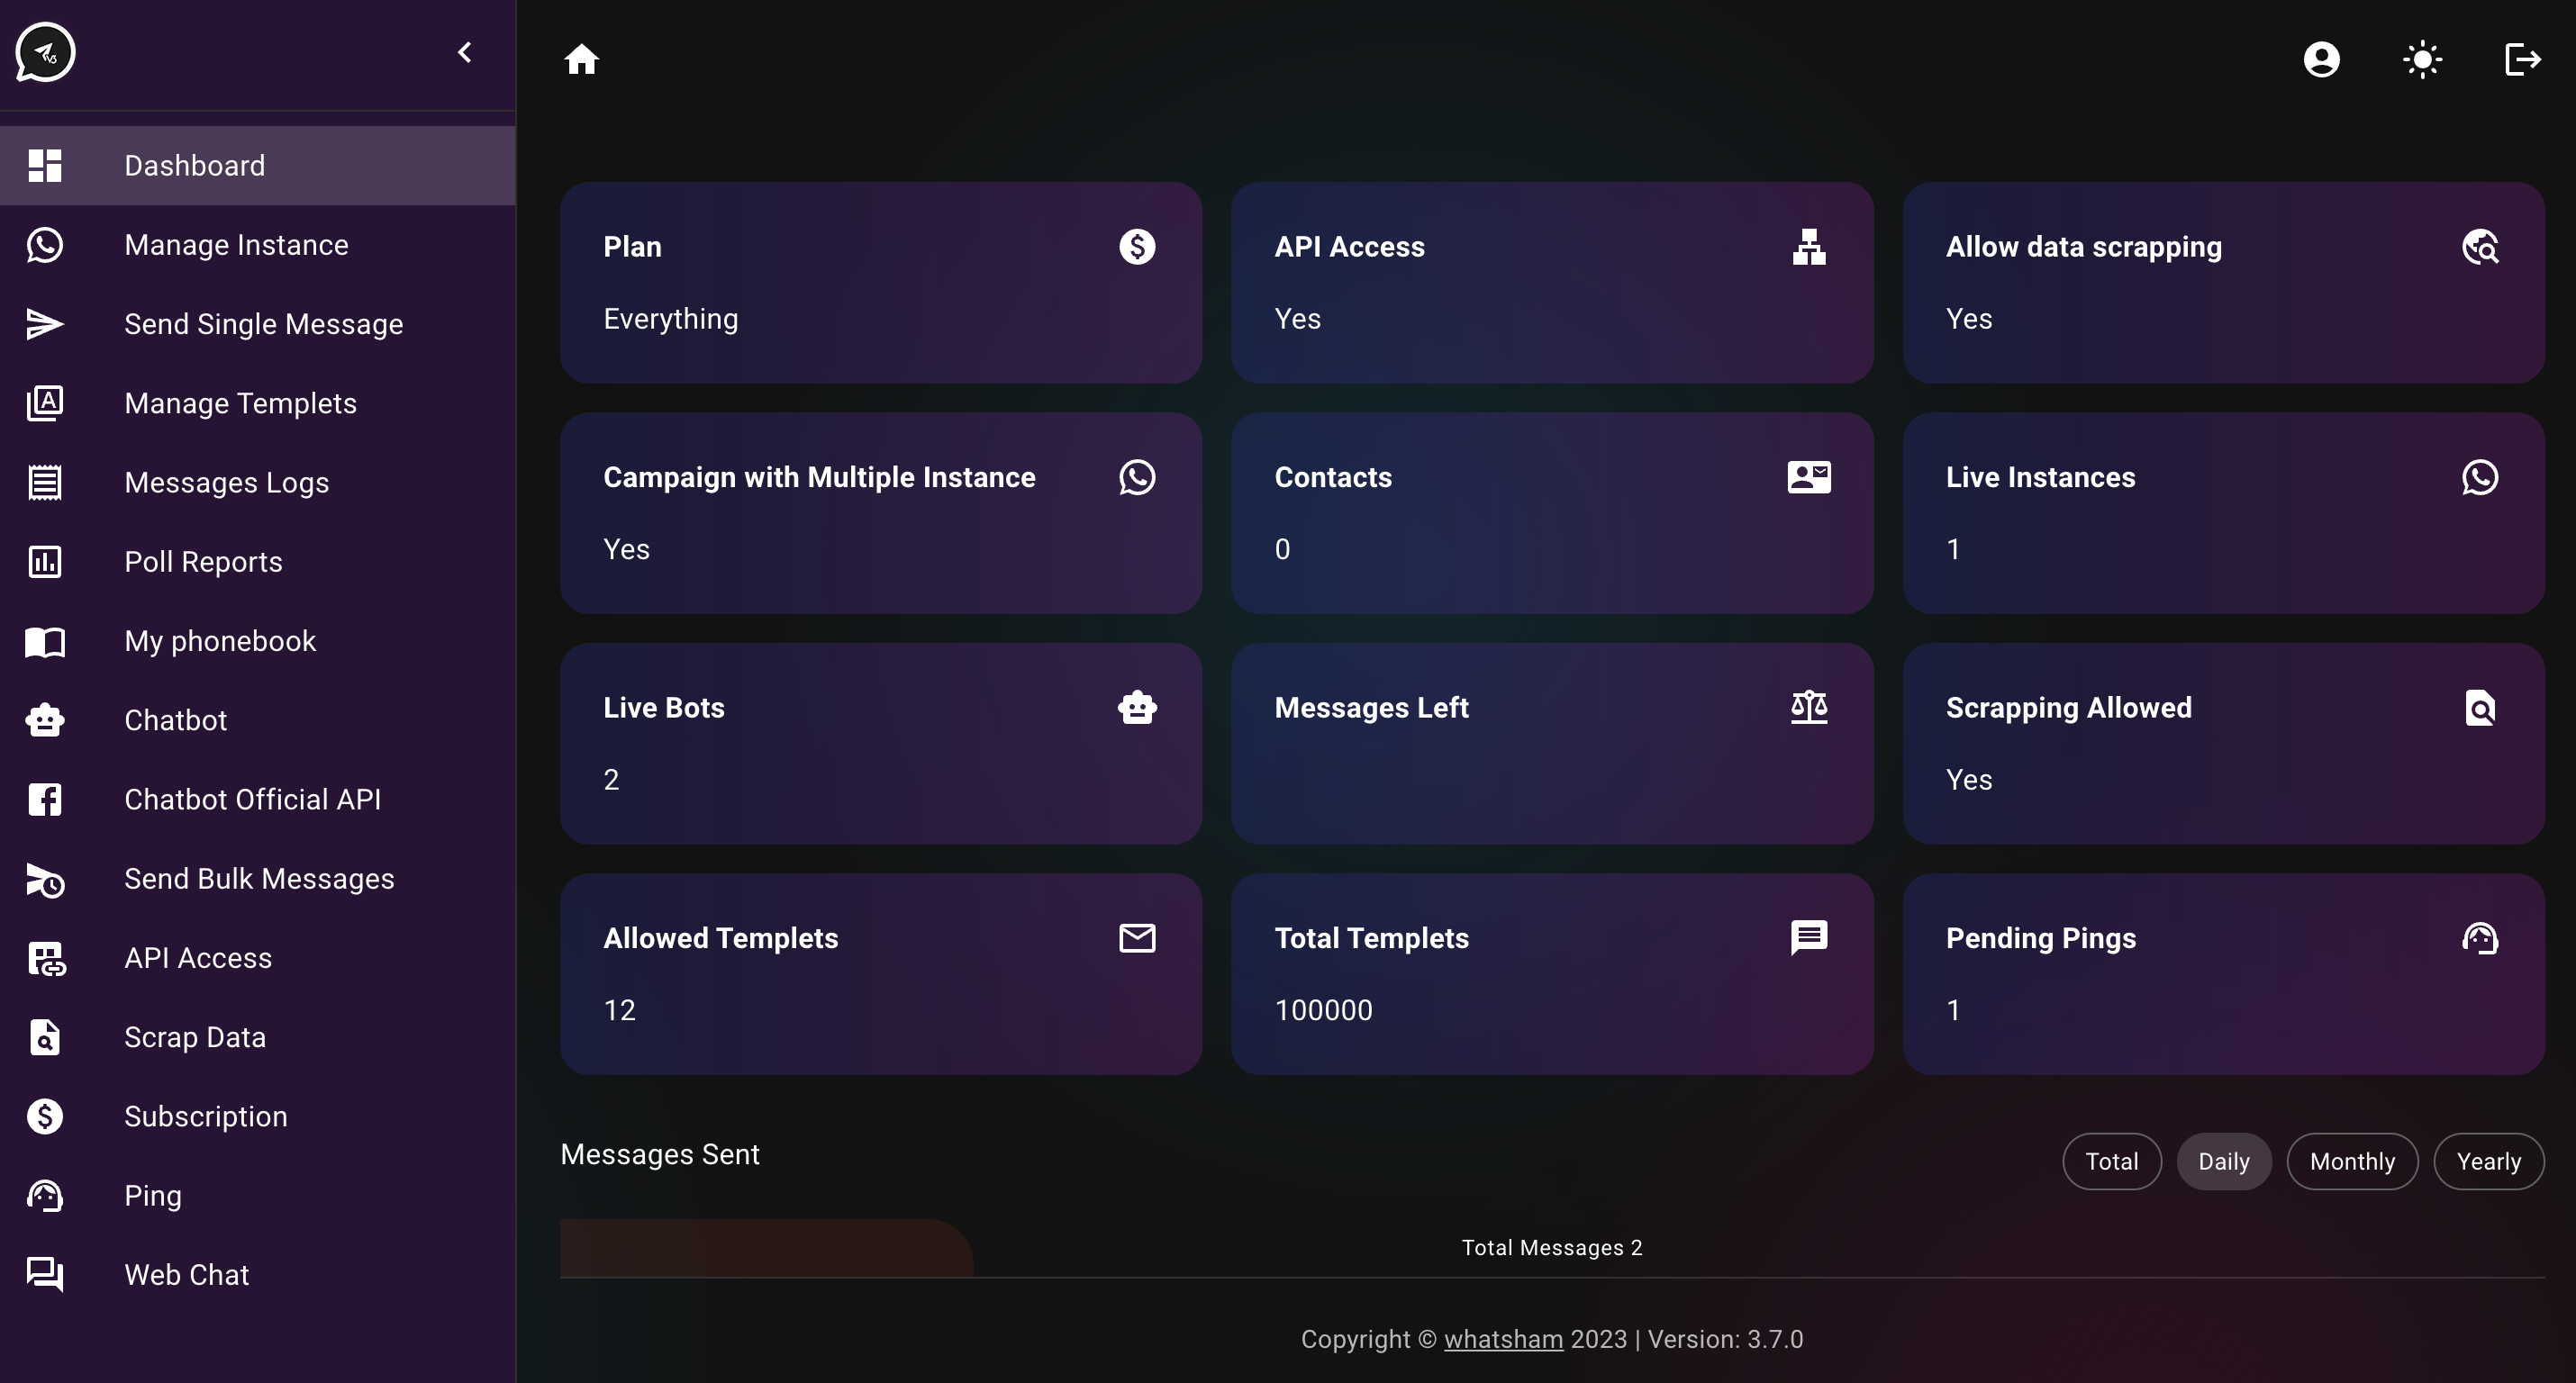Open the whatsham footer link
Viewport: 2576px width, 1383px height.
1502,1339
